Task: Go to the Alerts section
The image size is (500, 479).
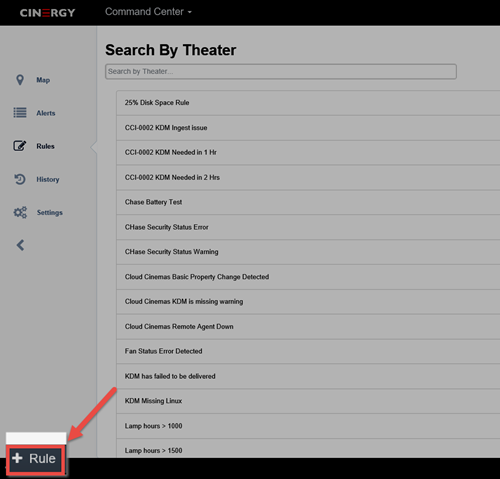Action: point(46,113)
